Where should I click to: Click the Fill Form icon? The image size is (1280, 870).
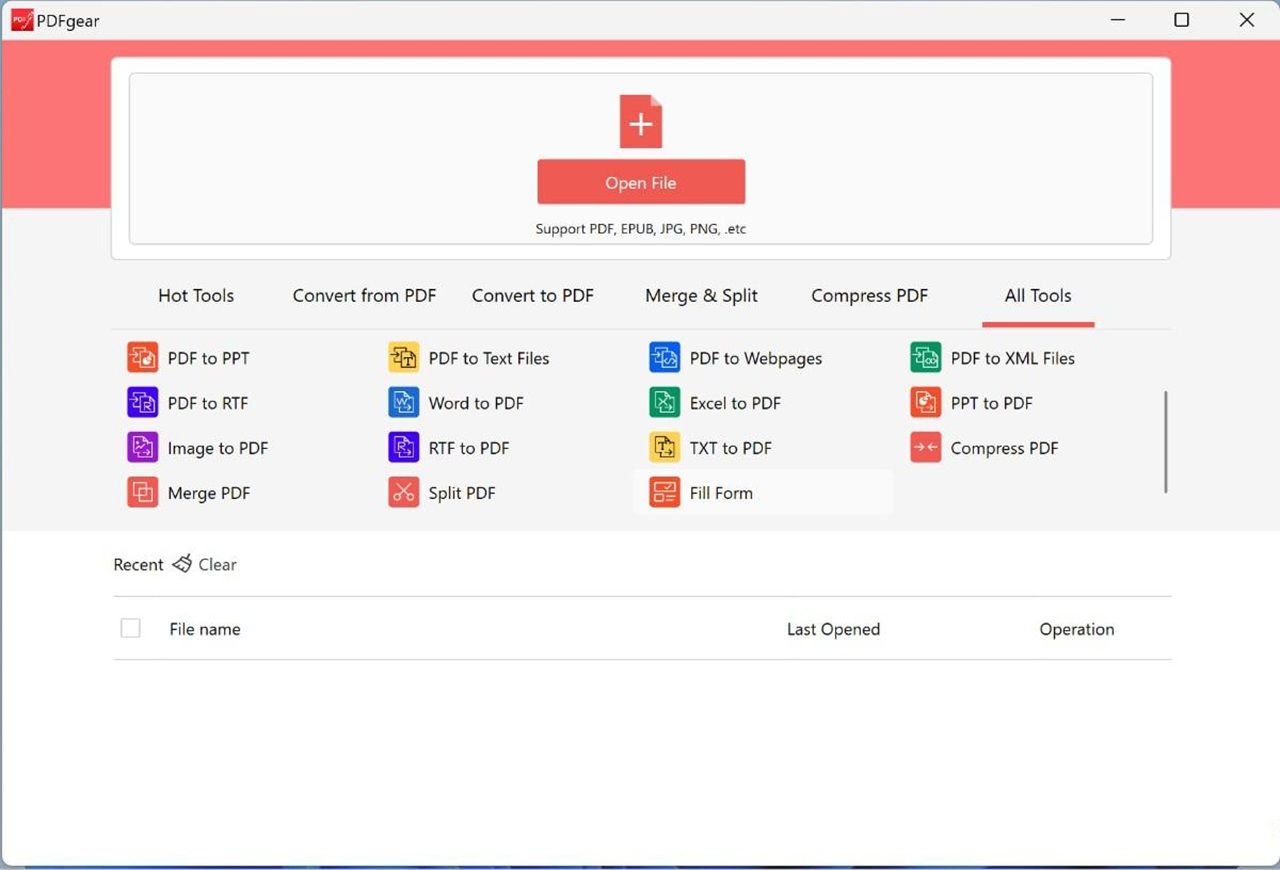[x=665, y=492]
